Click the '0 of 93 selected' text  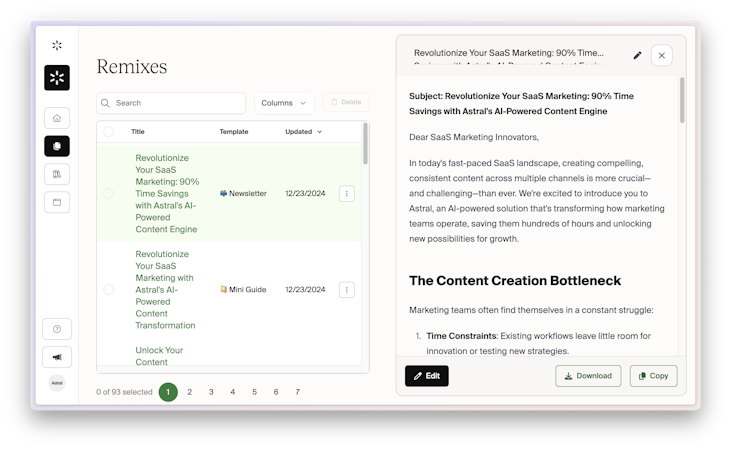pos(124,392)
